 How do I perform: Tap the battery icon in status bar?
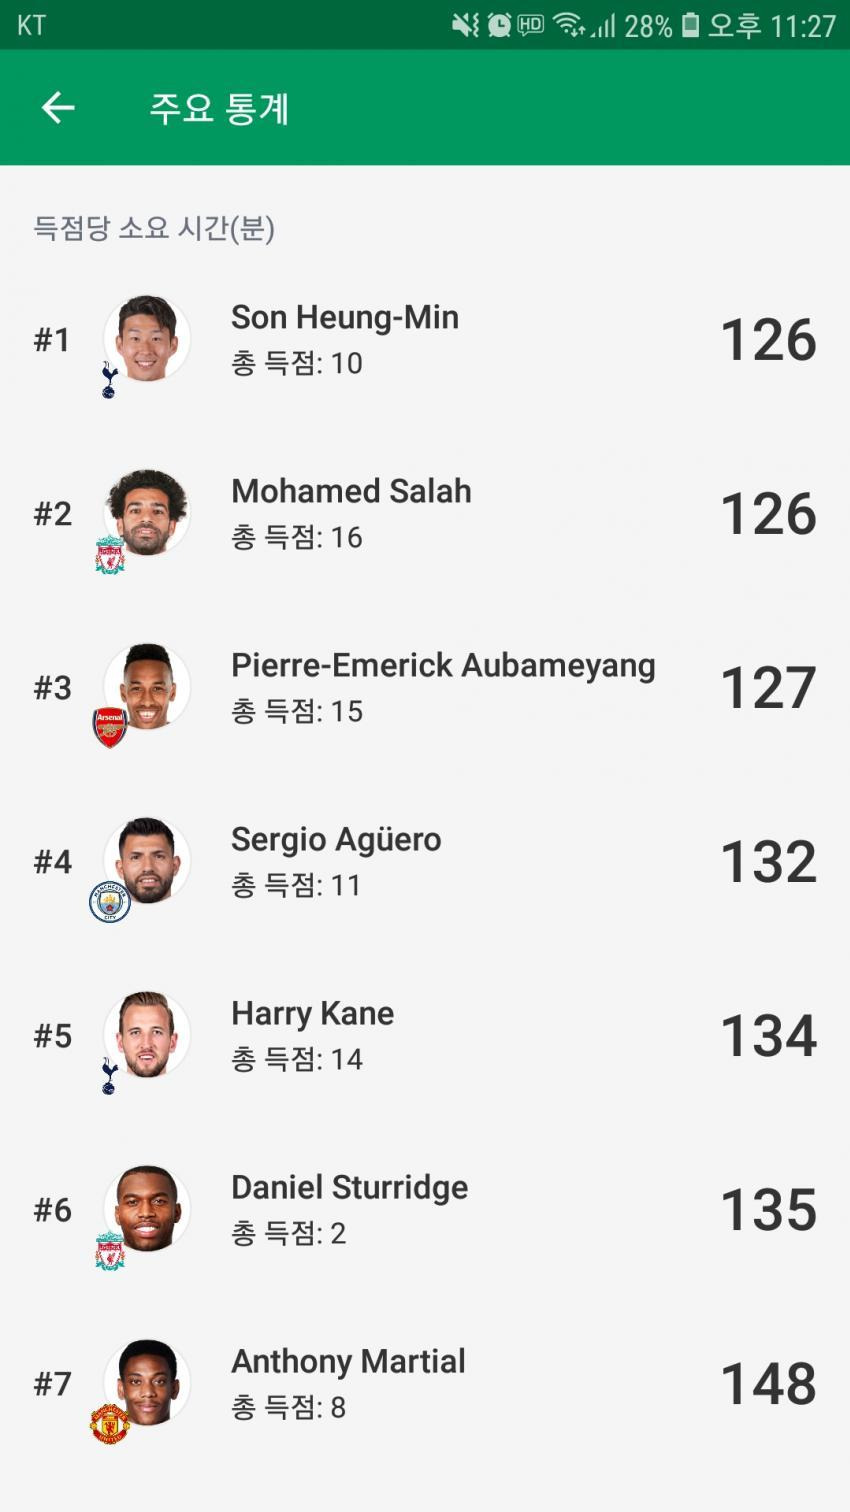pyautogui.click(x=690, y=25)
